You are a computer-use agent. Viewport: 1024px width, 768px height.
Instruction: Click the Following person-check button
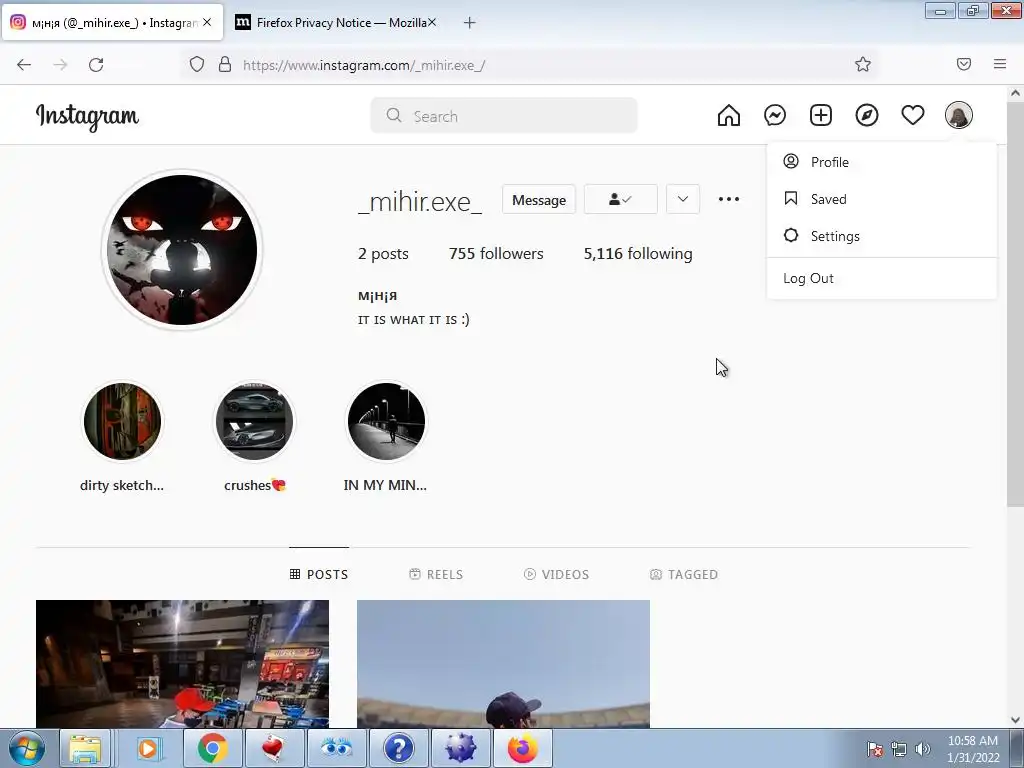(620, 199)
